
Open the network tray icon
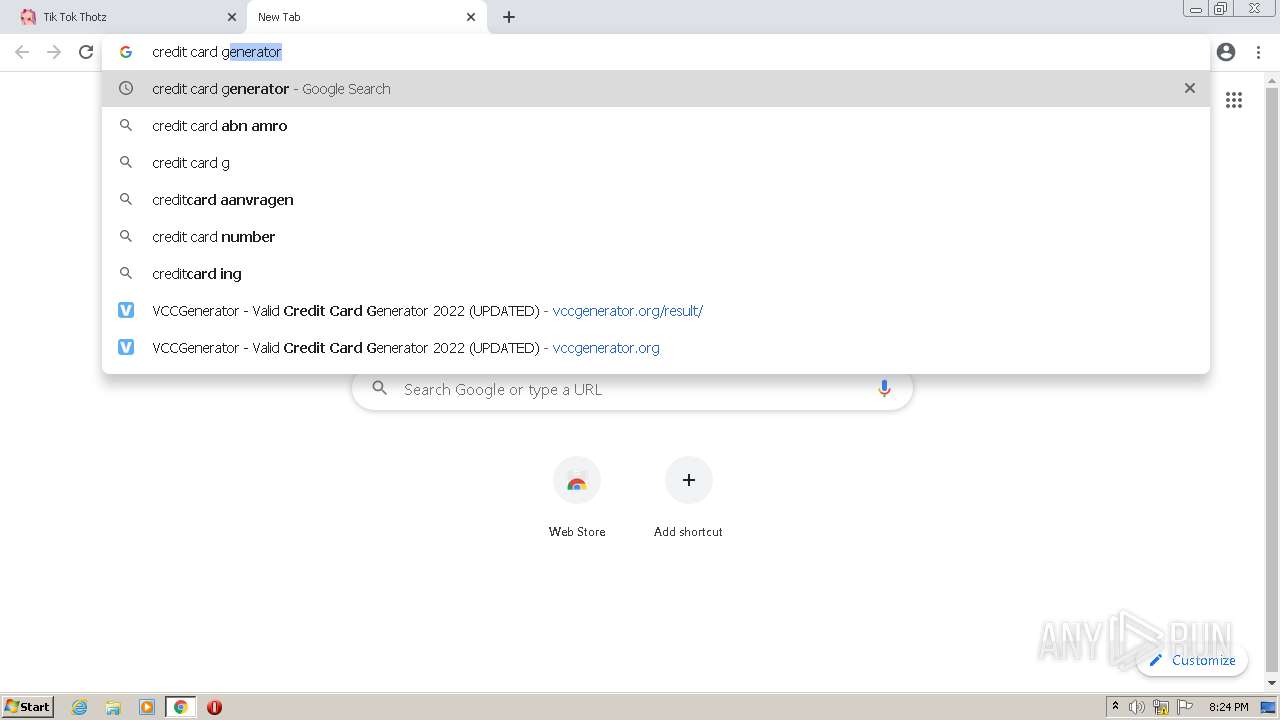coord(1161,707)
